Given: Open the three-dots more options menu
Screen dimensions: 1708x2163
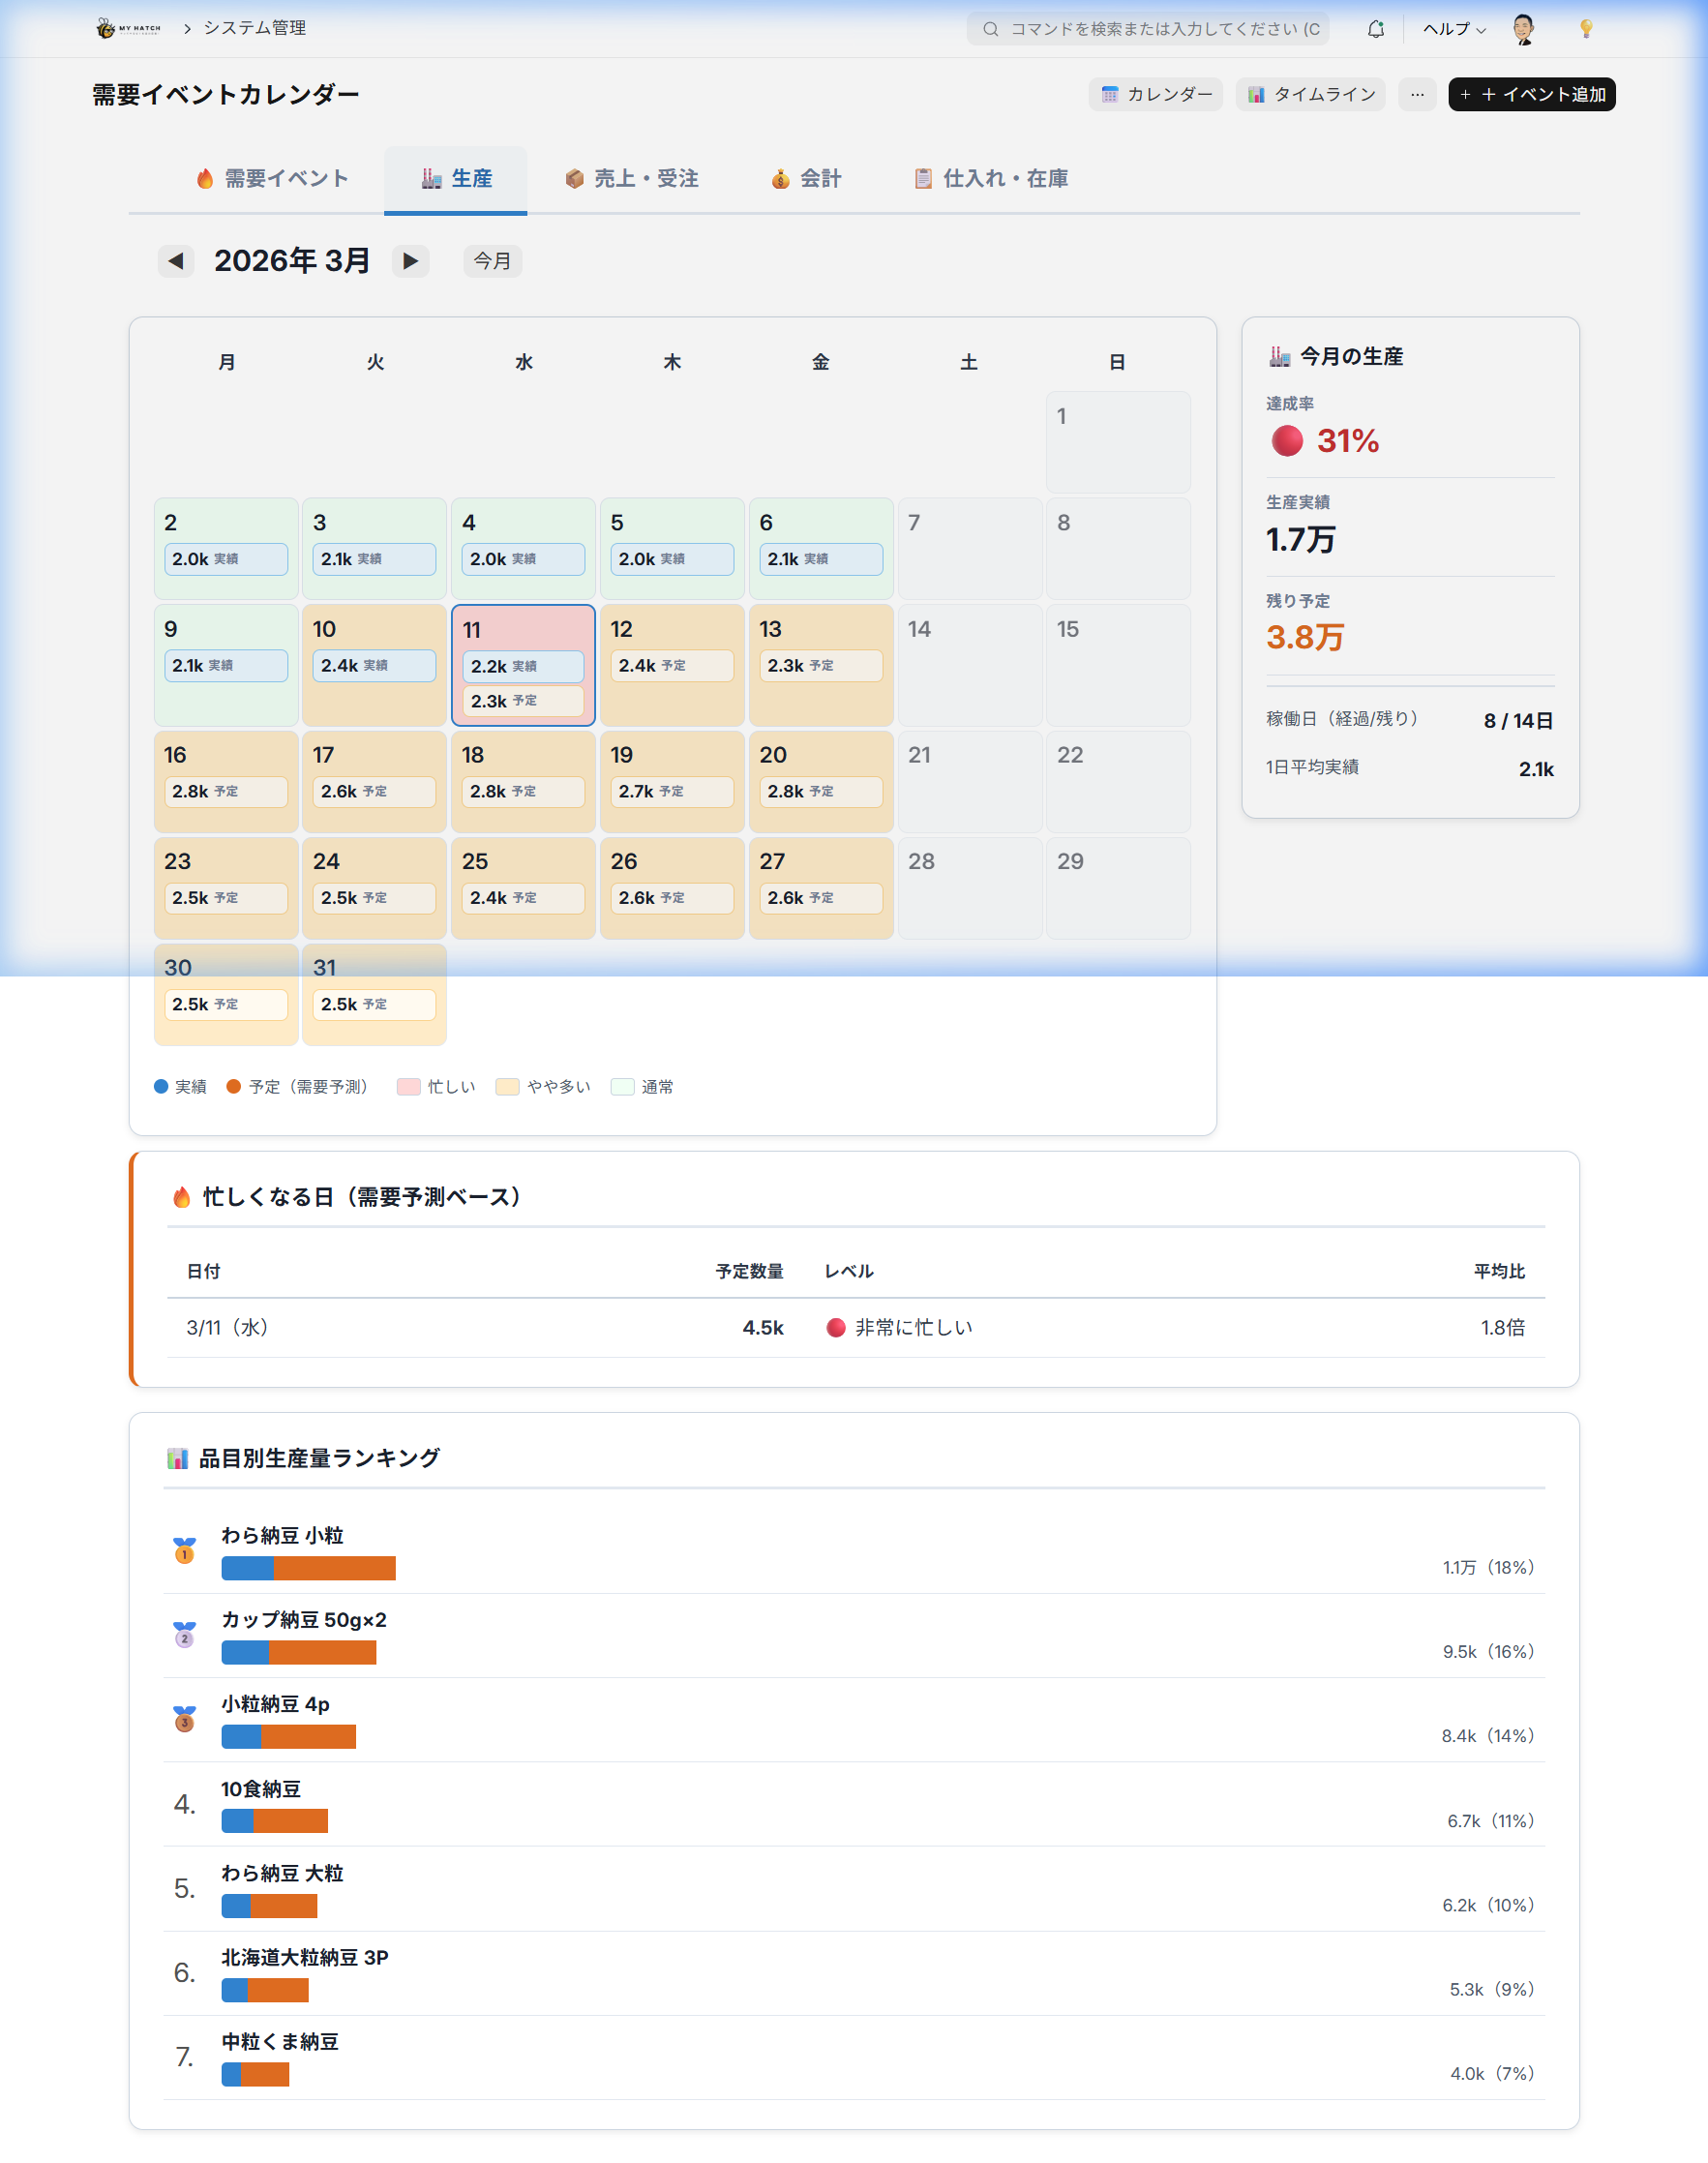Looking at the screenshot, I should tap(1416, 94).
